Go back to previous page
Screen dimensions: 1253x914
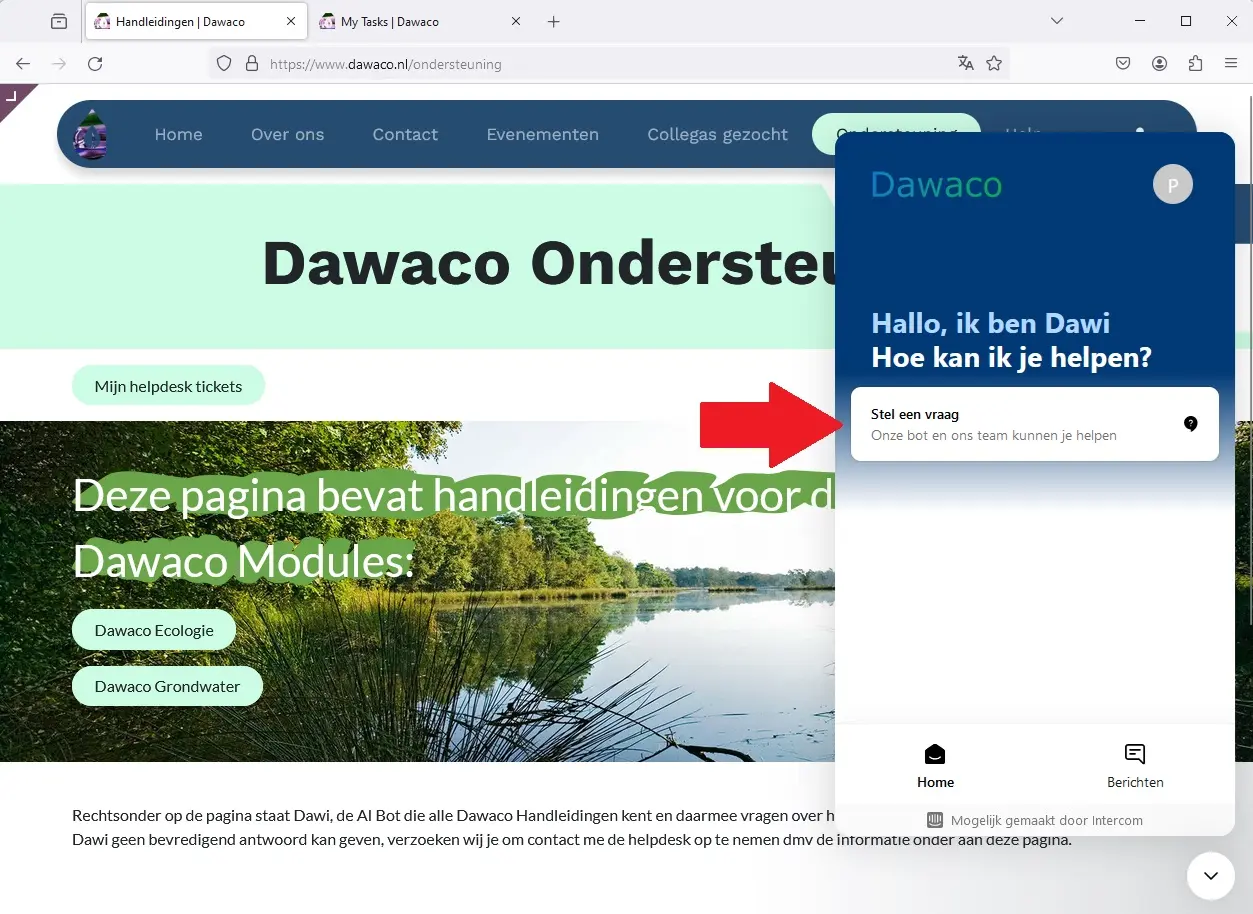click(x=23, y=64)
